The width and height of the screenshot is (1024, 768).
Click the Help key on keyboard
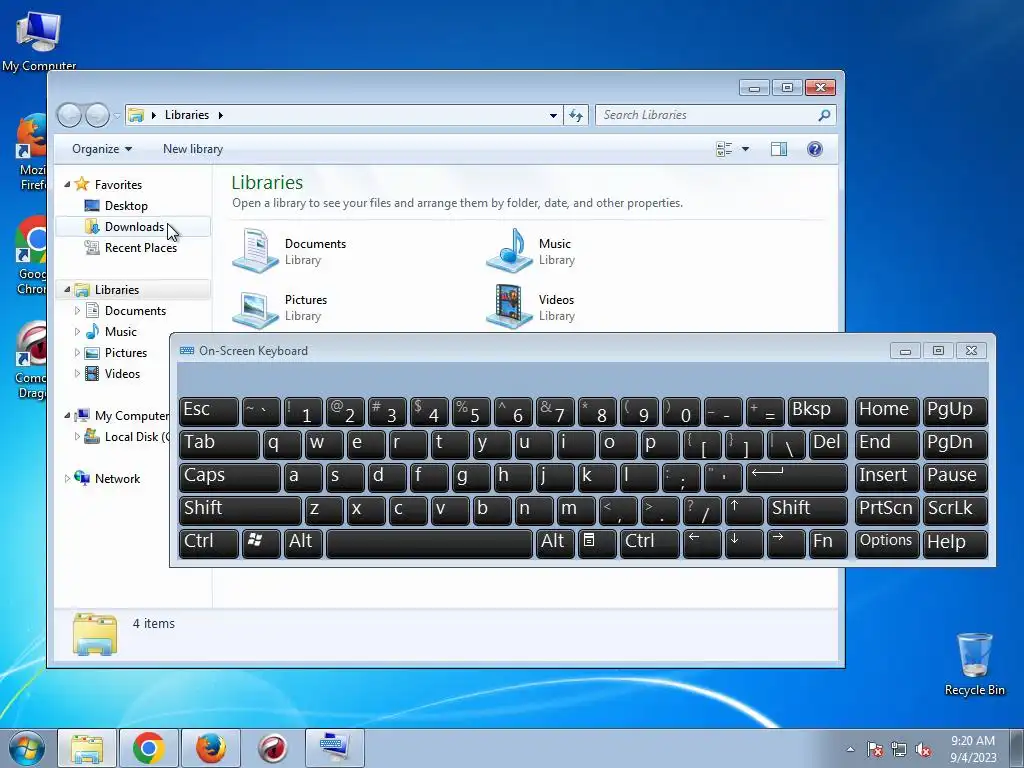(x=955, y=543)
